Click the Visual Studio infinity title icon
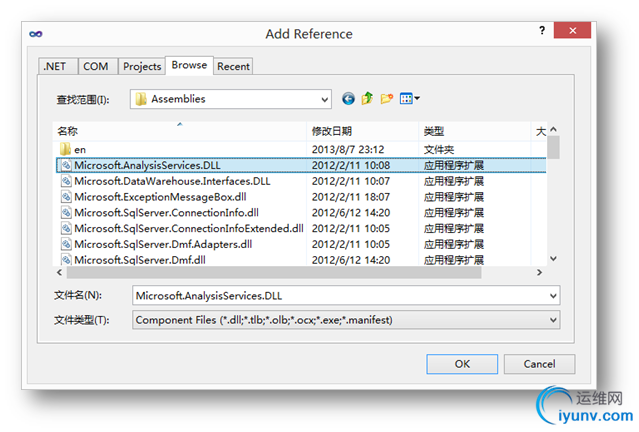Viewport: 639px width, 432px height. click(x=36, y=34)
